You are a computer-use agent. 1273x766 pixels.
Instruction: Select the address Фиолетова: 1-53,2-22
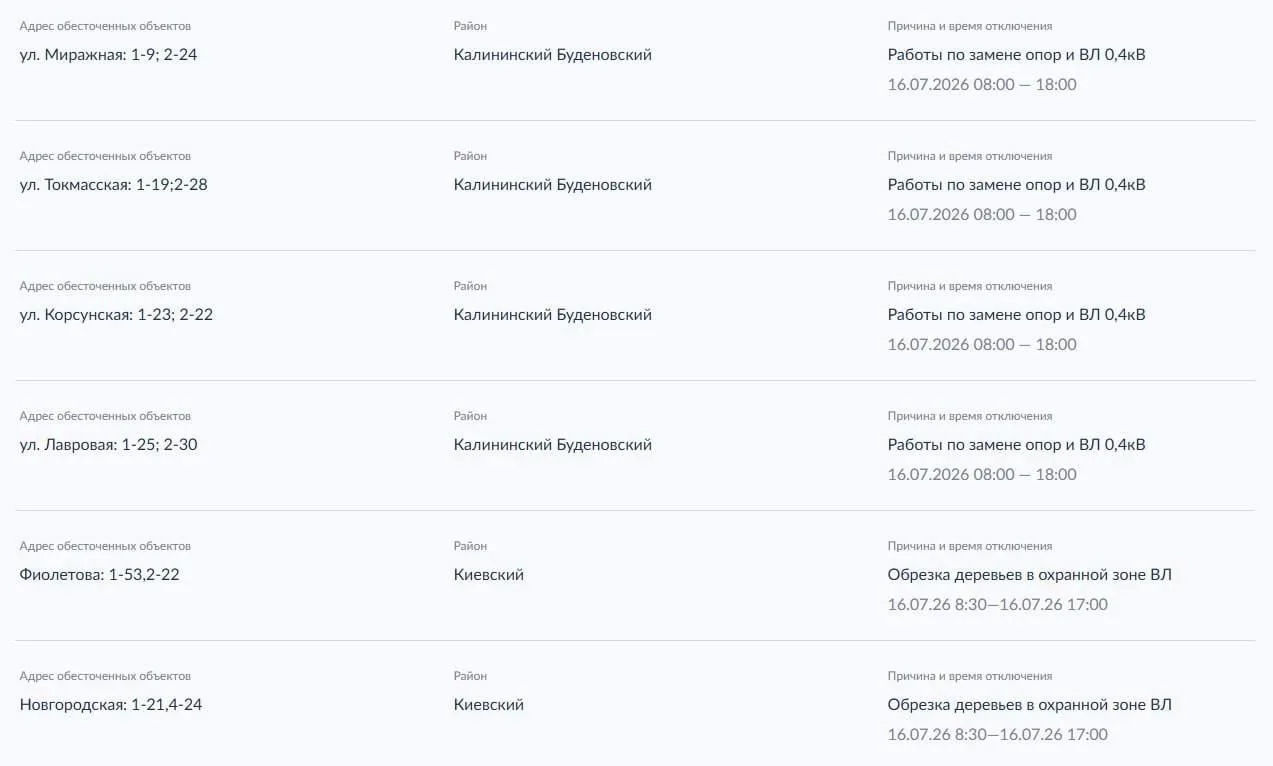(x=100, y=575)
